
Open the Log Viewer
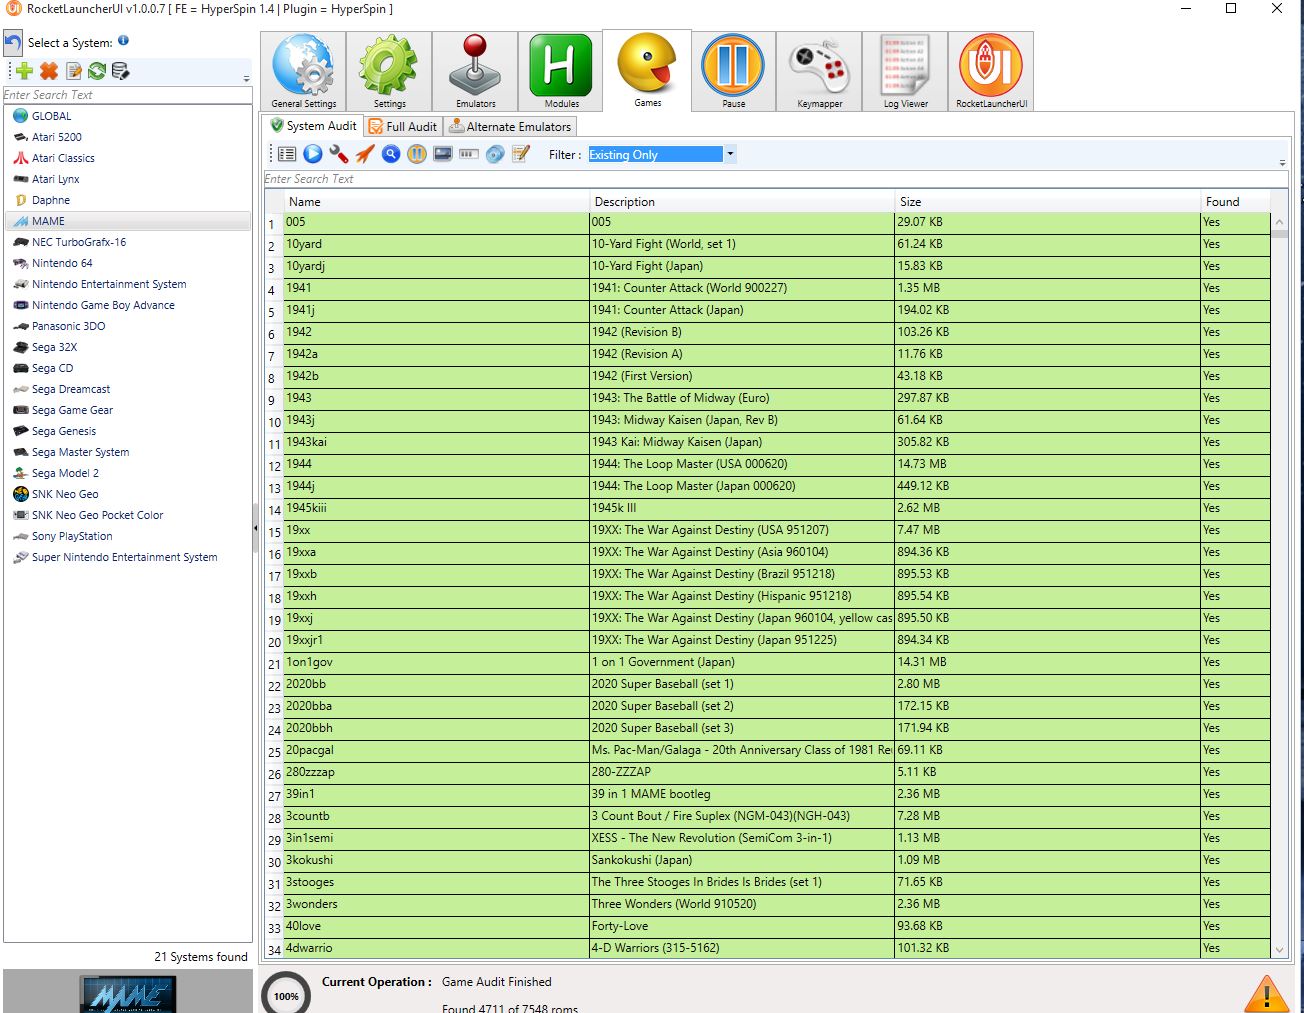click(x=905, y=70)
